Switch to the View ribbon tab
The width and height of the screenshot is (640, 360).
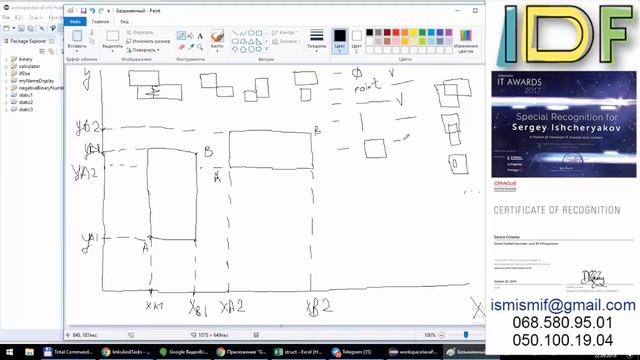124,22
